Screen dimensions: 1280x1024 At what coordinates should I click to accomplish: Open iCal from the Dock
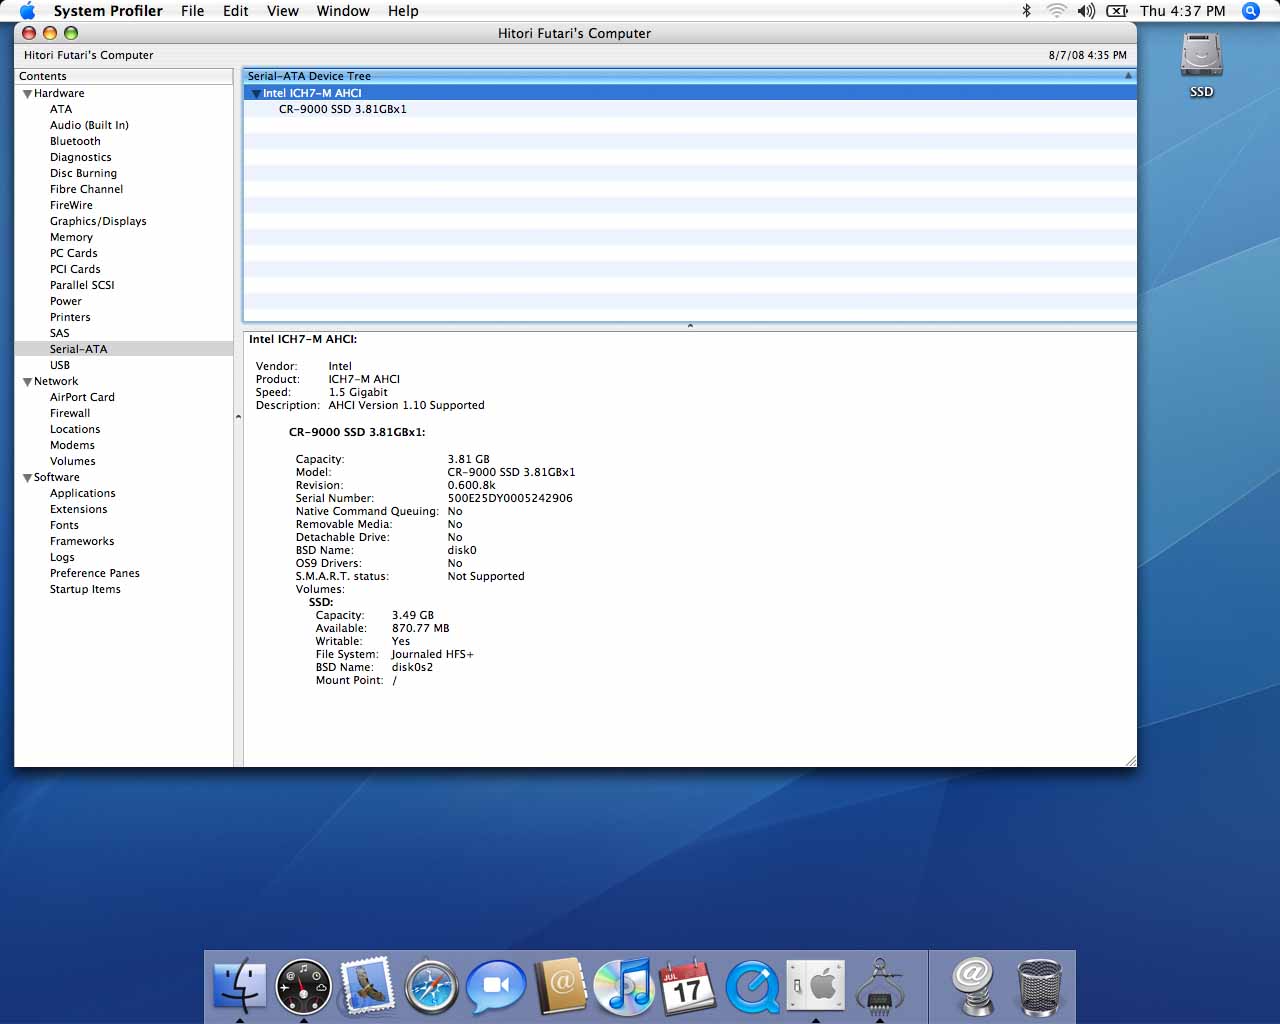tap(687, 986)
